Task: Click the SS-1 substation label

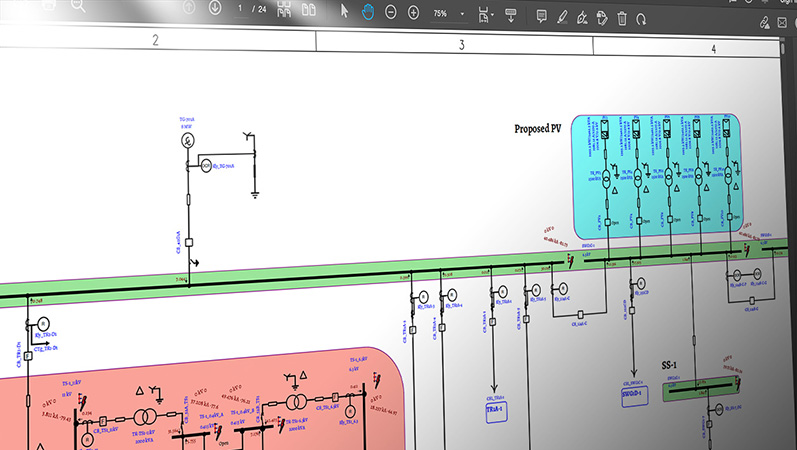Action: tap(669, 365)
